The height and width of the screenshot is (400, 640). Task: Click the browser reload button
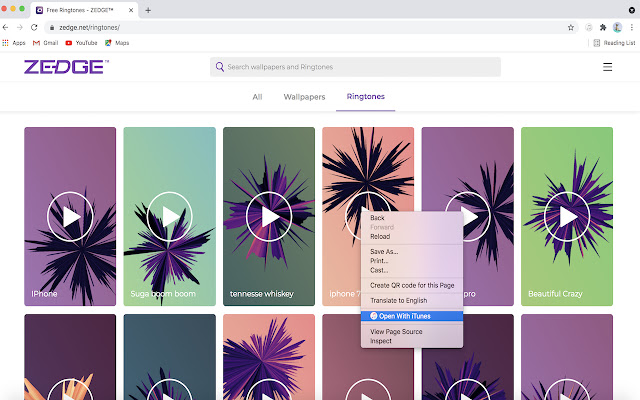[34, 27]
